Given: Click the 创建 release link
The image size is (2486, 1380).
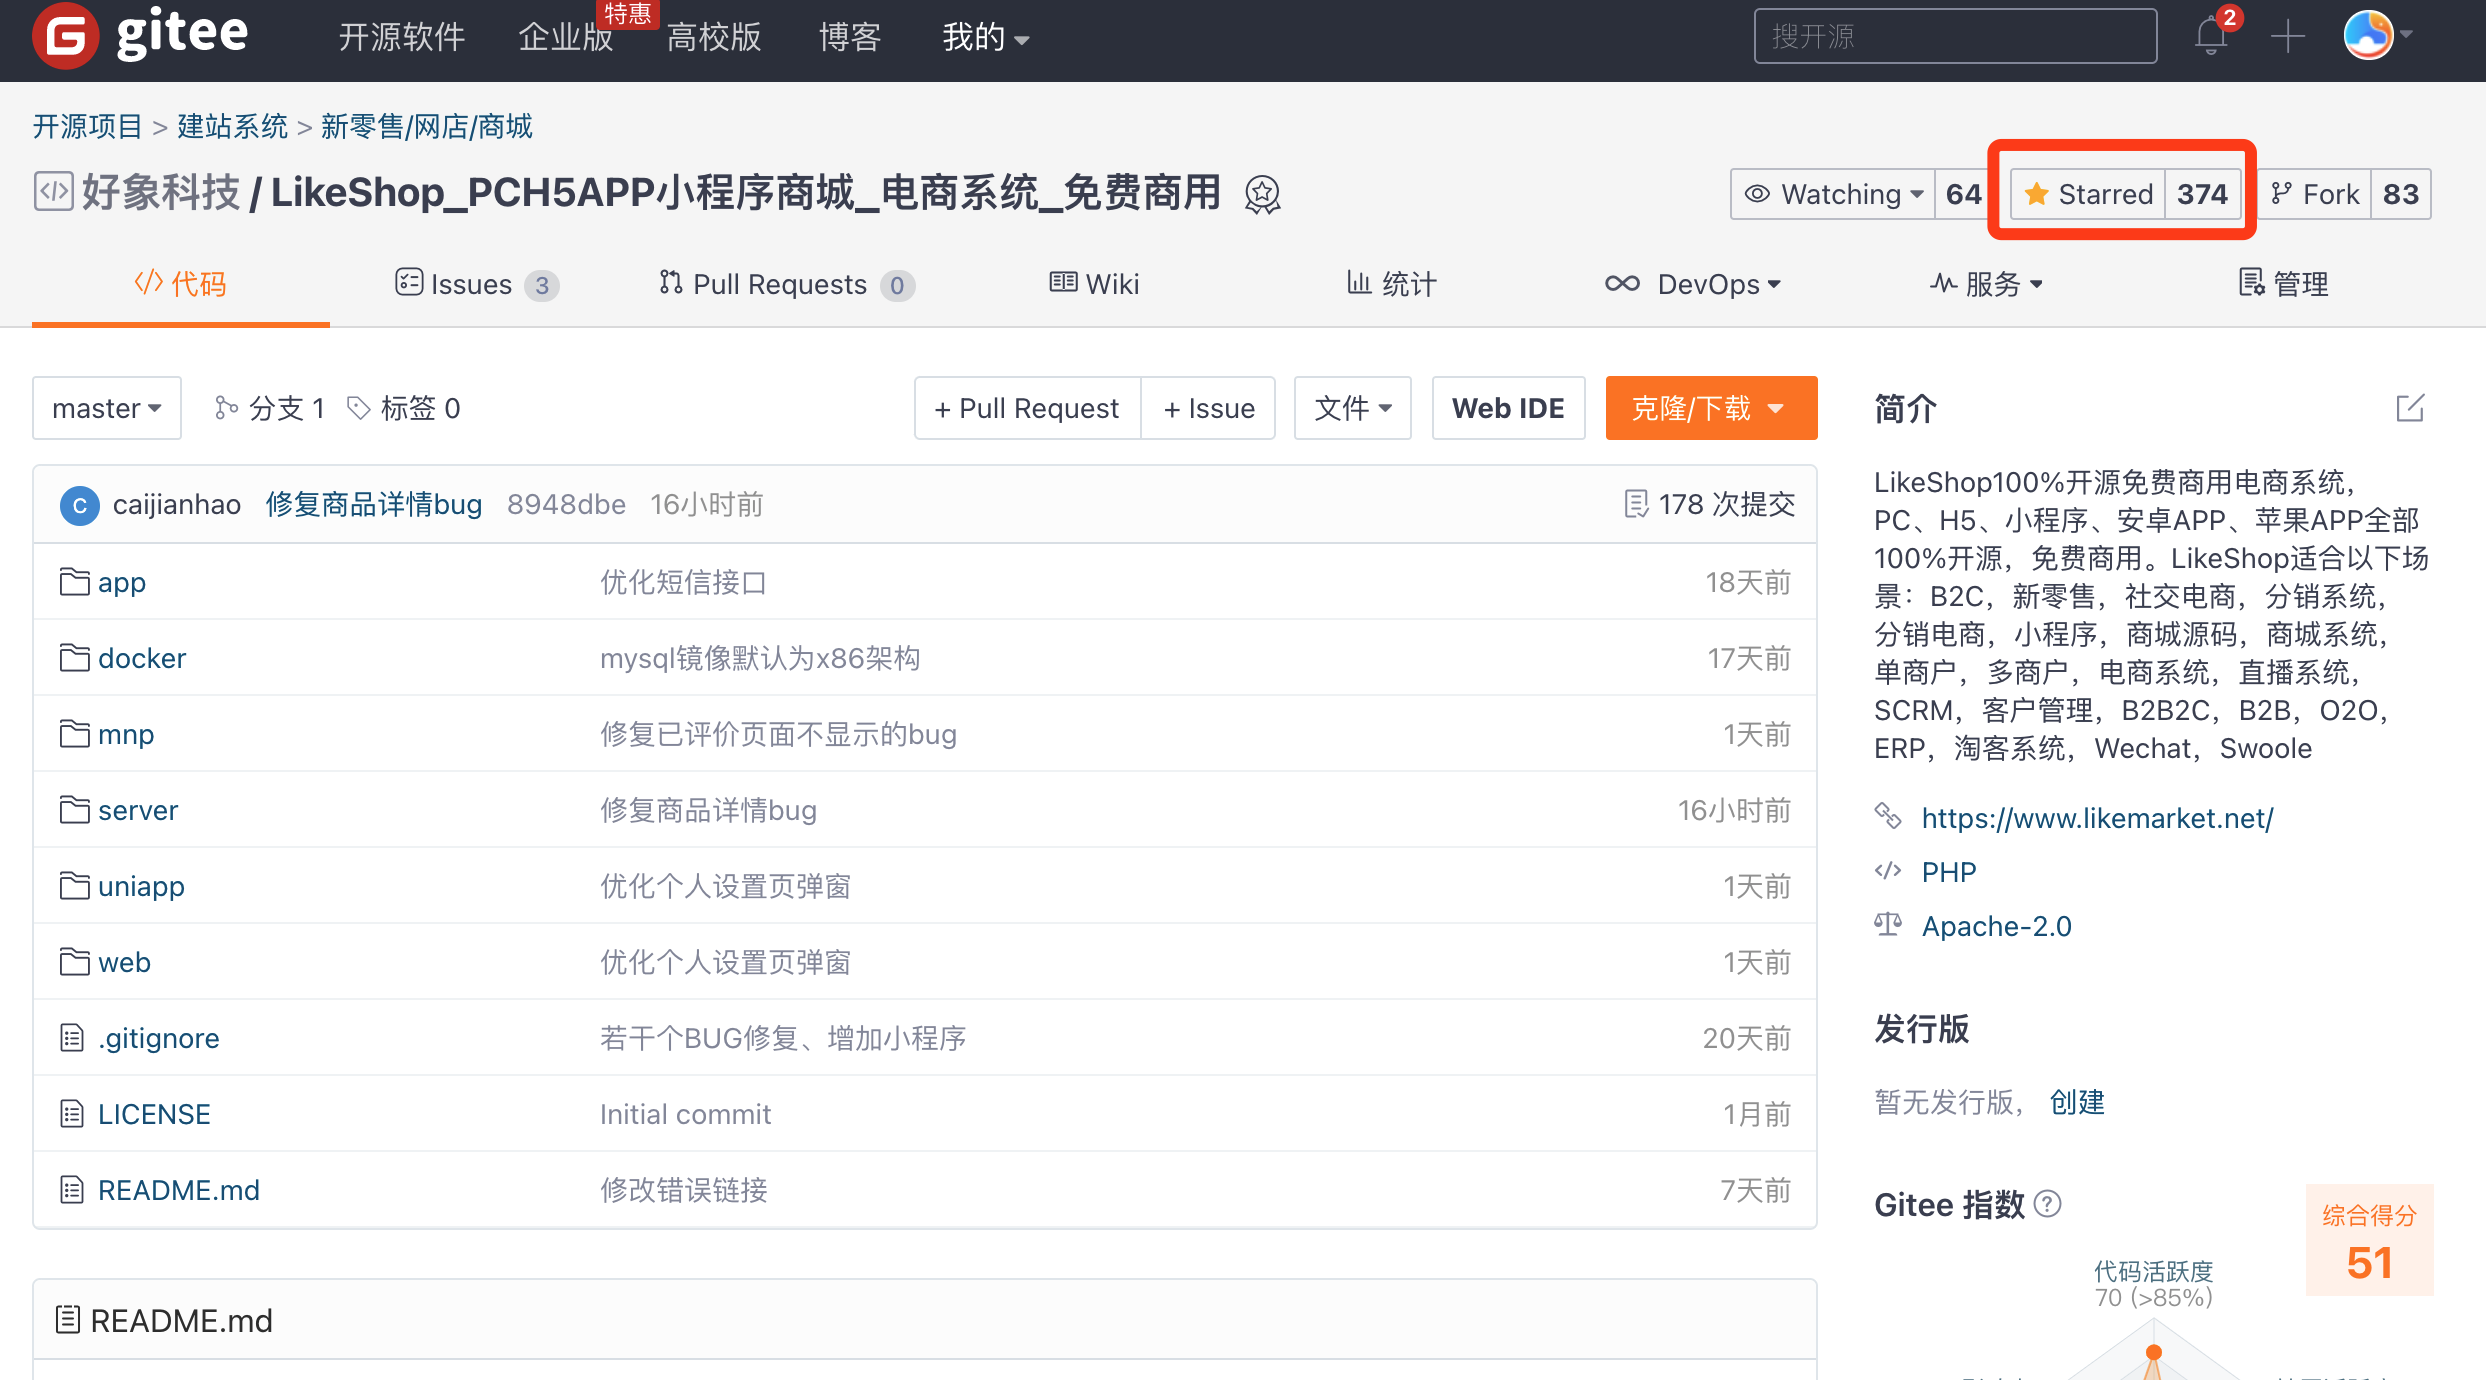Looking at the screenshot, I should [2077, 1102].
